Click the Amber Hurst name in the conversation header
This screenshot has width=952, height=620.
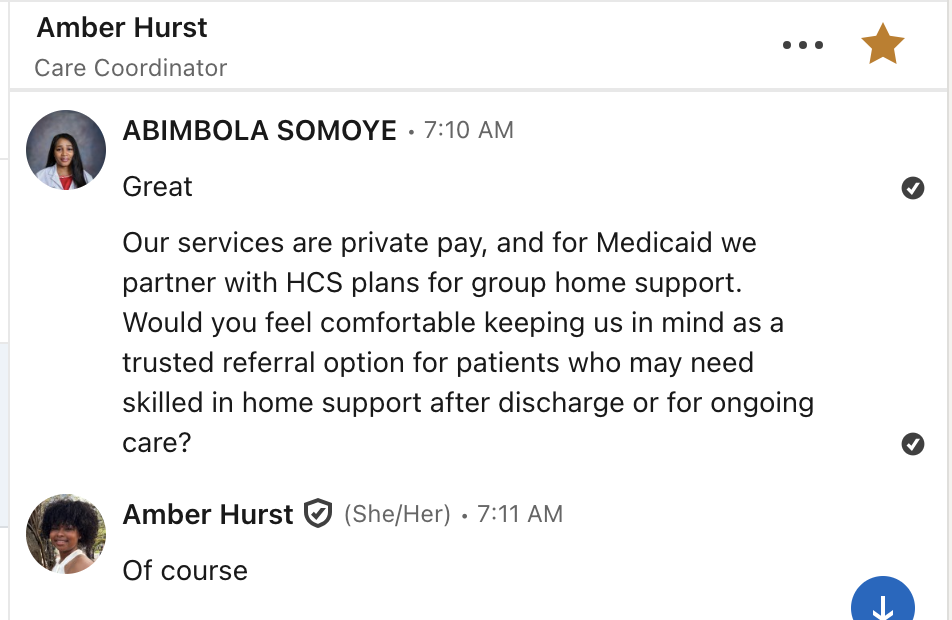[122, 28]
